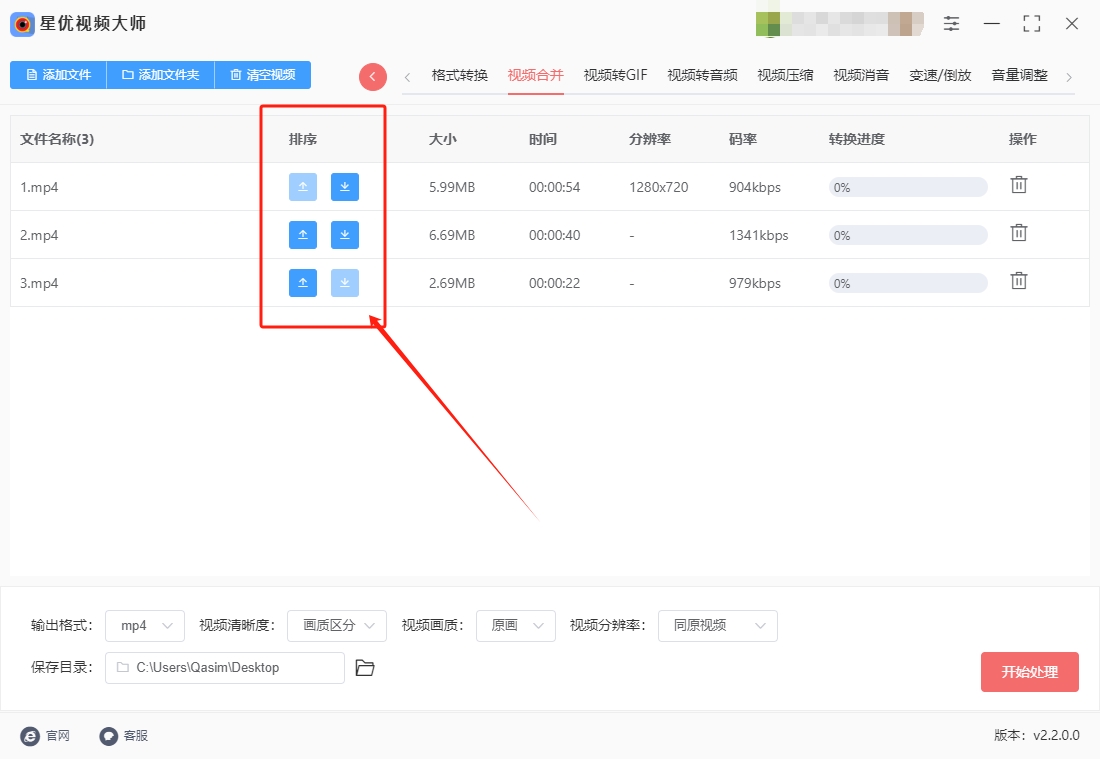The width and height of the screenshot is (1100, 760).
Task: Open the 视频转GIF tab
Action: click(x=615, y=75)
